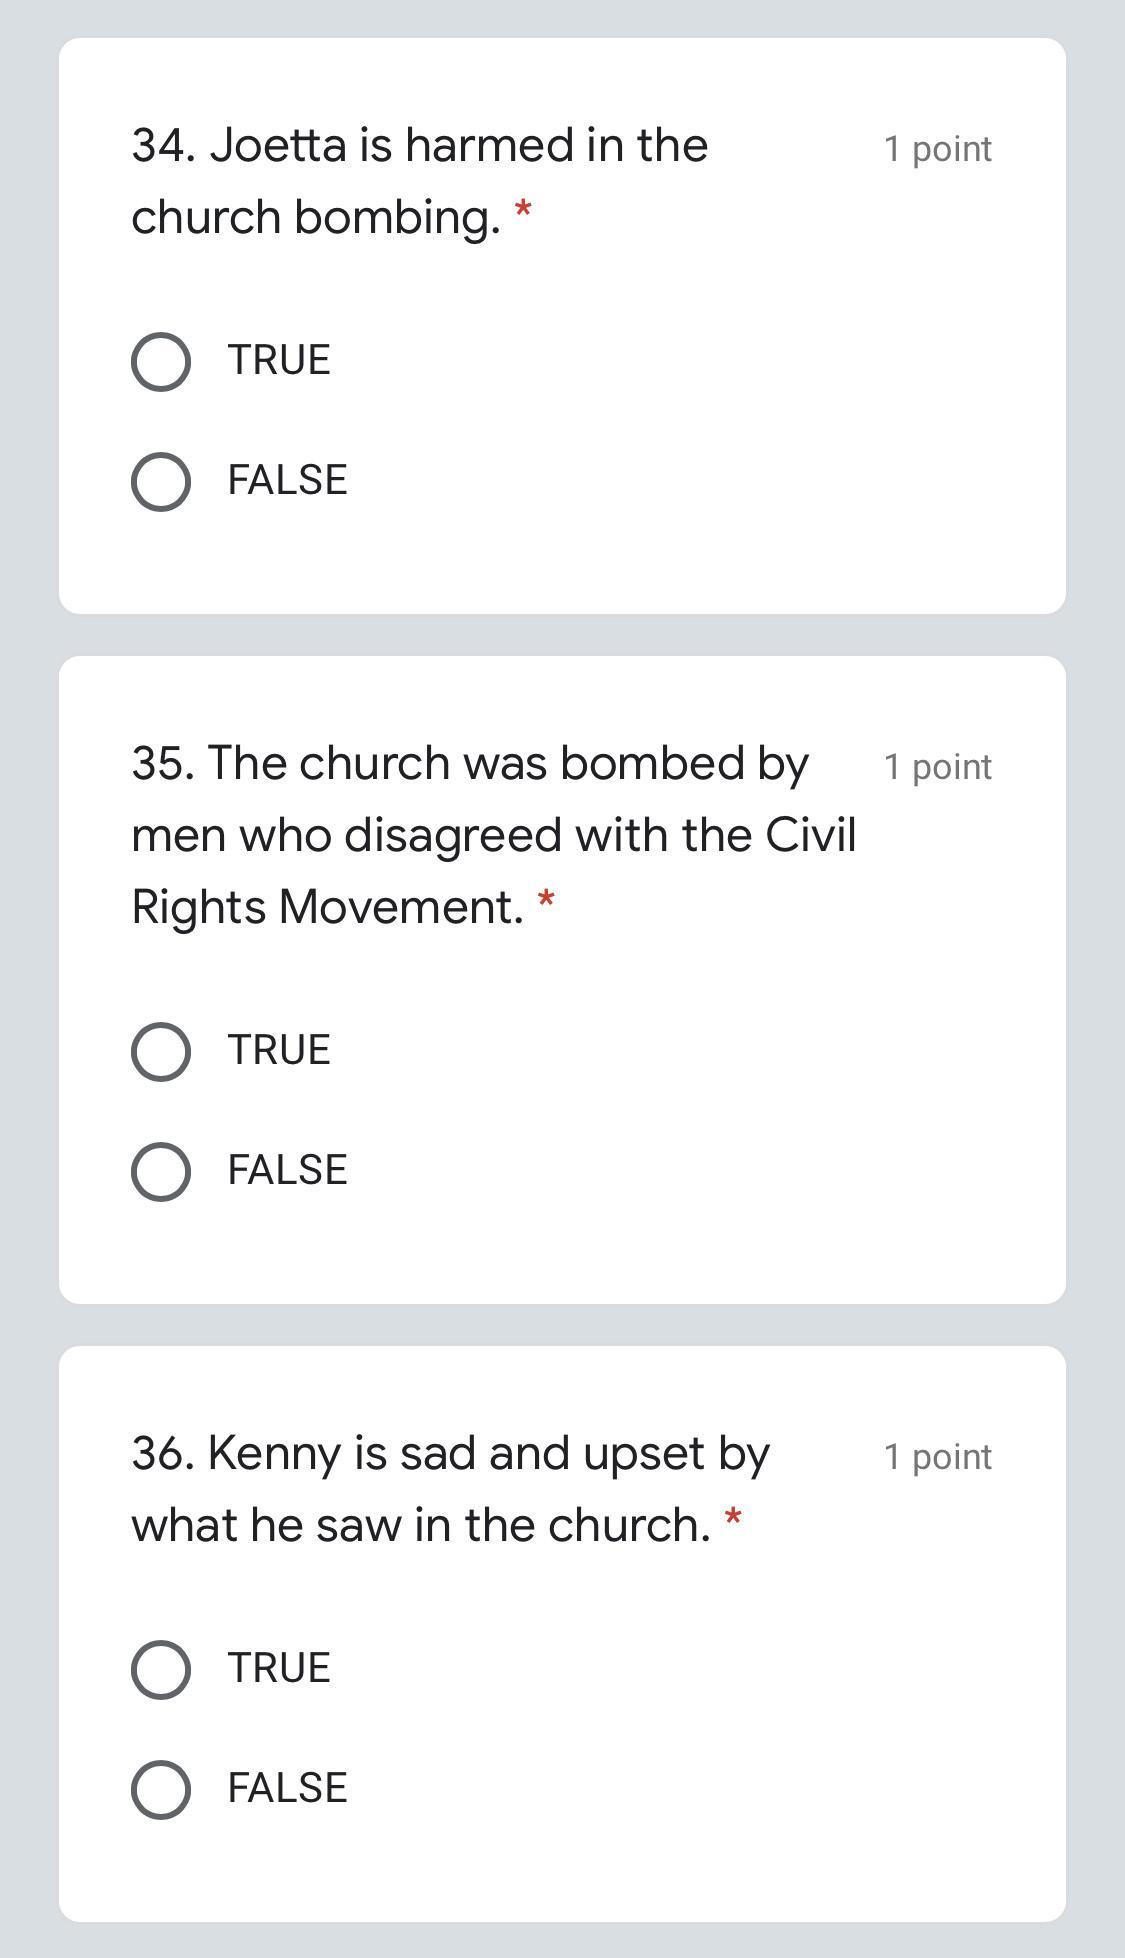Click the FALSE label text under question 35
1125x1958 pixels.
(x=287, y=1170)
